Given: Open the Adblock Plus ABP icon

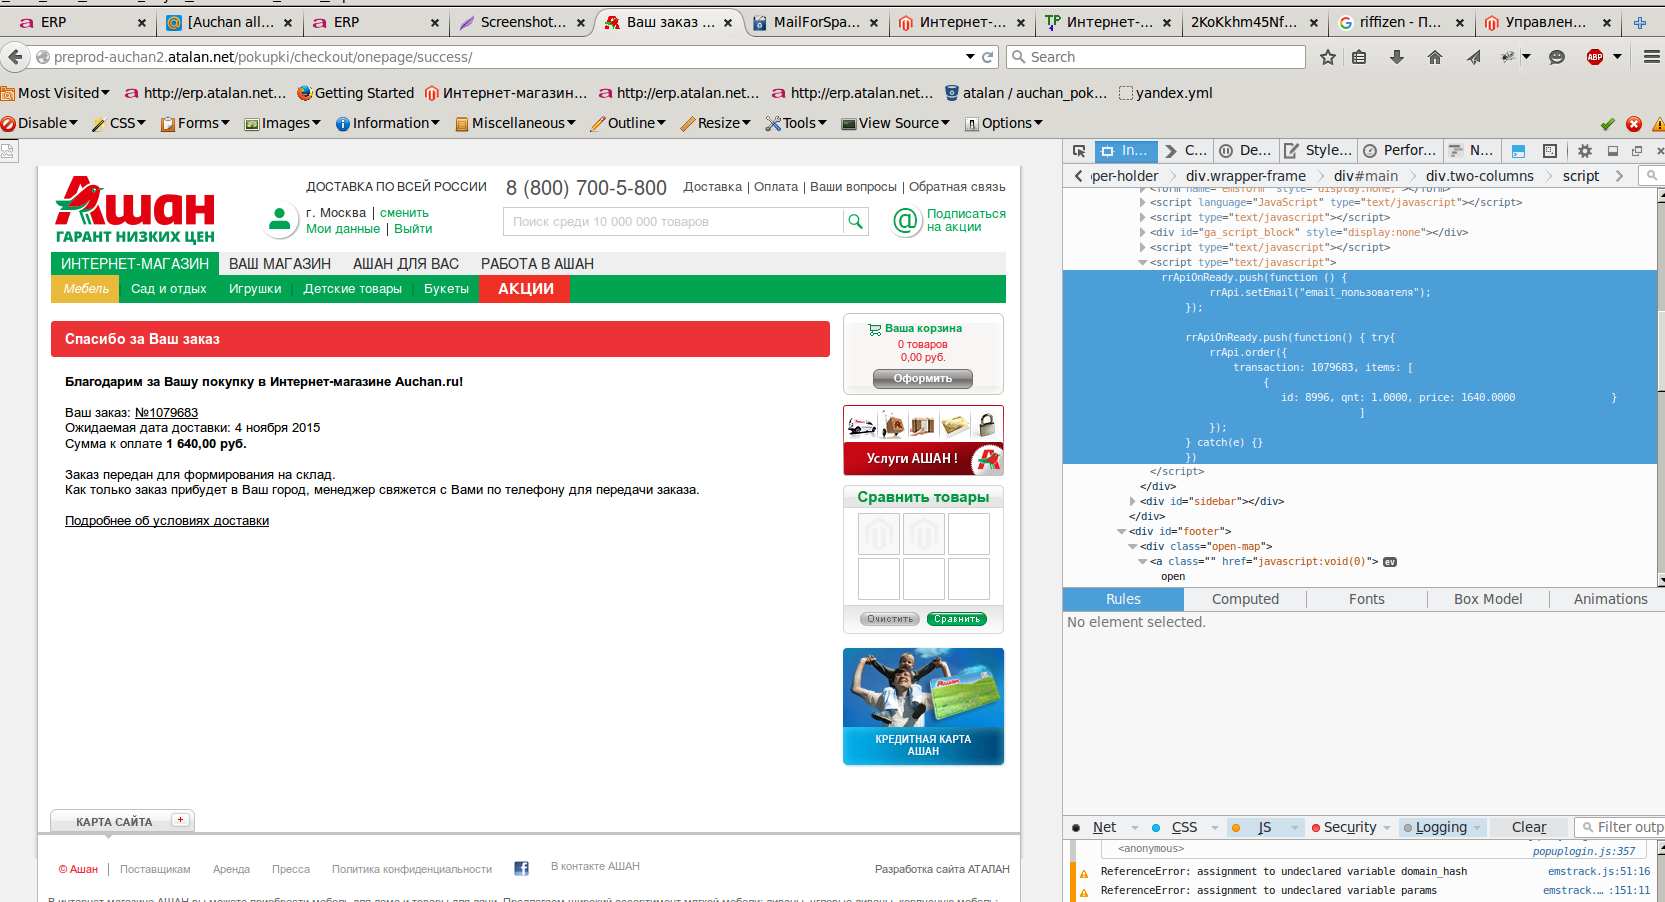Looking at the screenshot, I should pos(1595,57).
